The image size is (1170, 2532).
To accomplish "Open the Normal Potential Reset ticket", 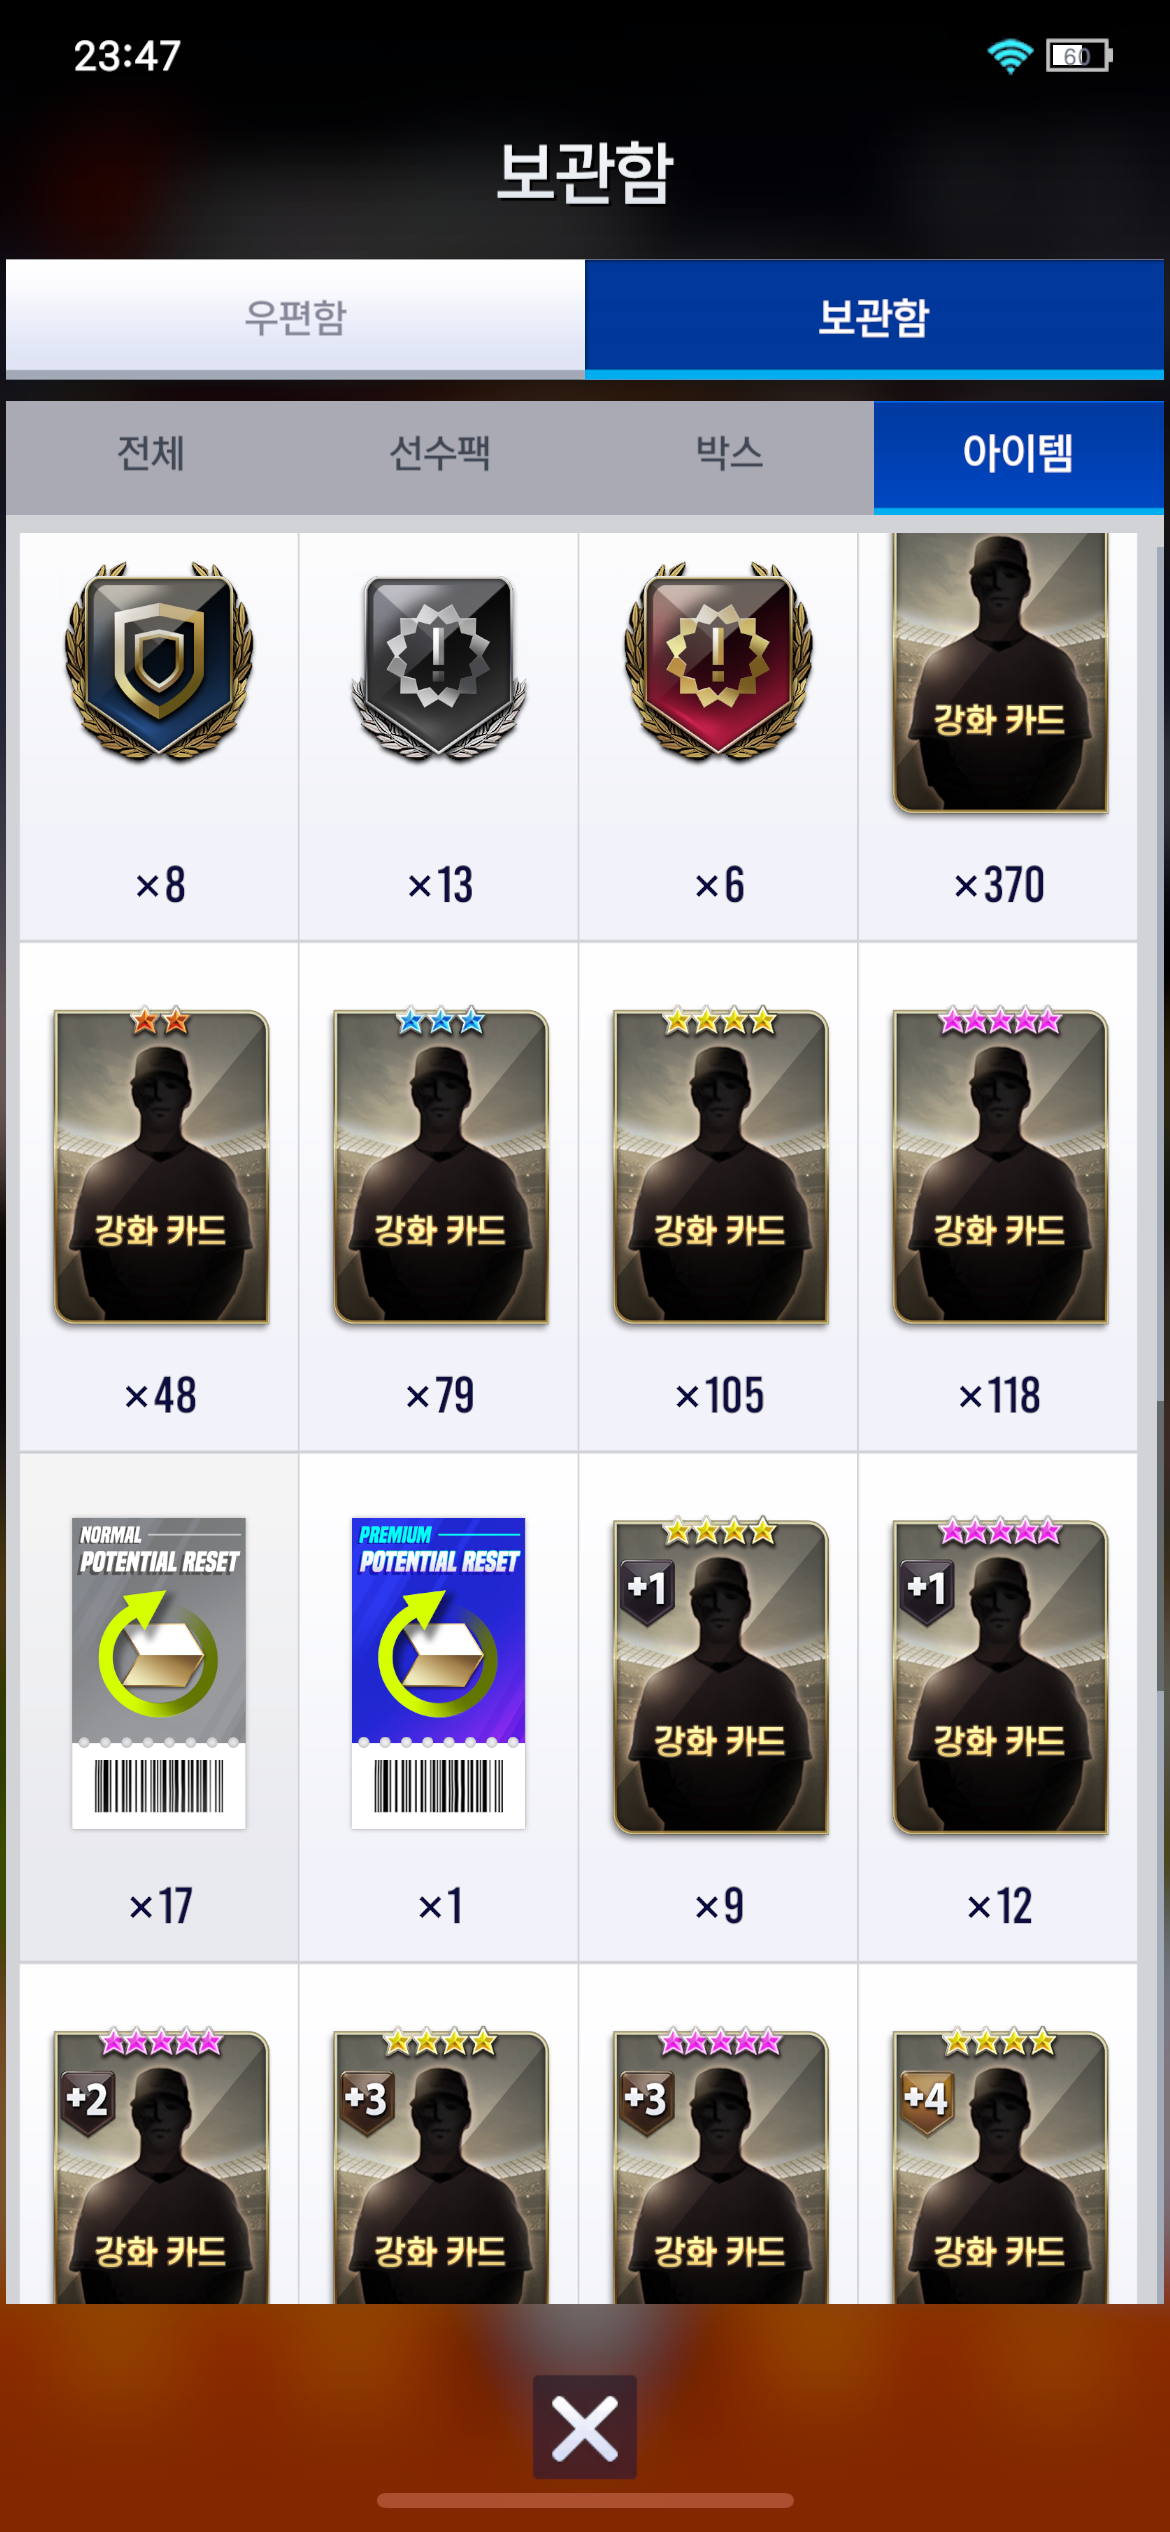I will [159, 1707].
